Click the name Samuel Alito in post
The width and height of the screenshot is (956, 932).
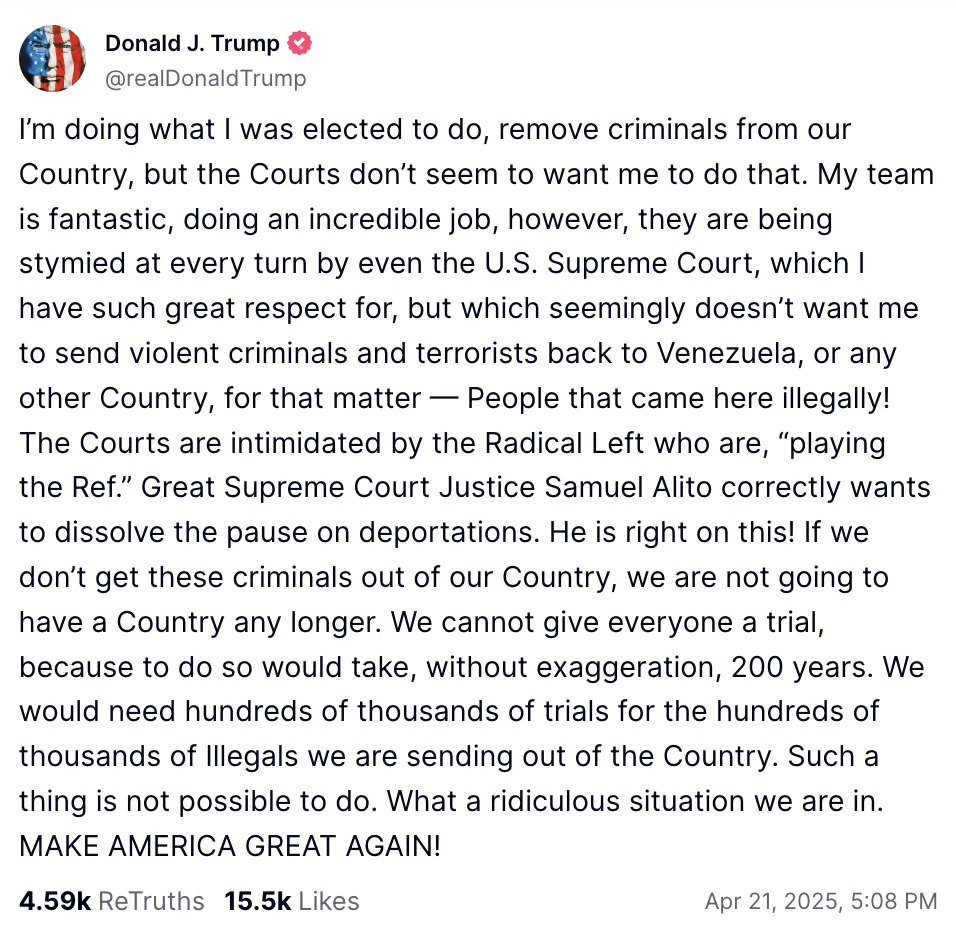coord(628,488)
